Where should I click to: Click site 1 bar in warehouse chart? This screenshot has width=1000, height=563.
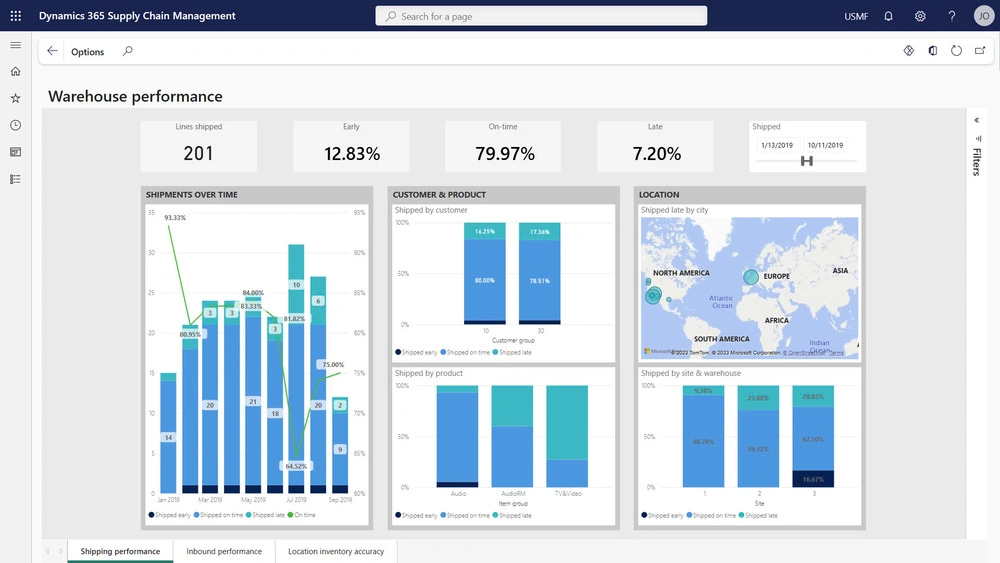point(703,437)
